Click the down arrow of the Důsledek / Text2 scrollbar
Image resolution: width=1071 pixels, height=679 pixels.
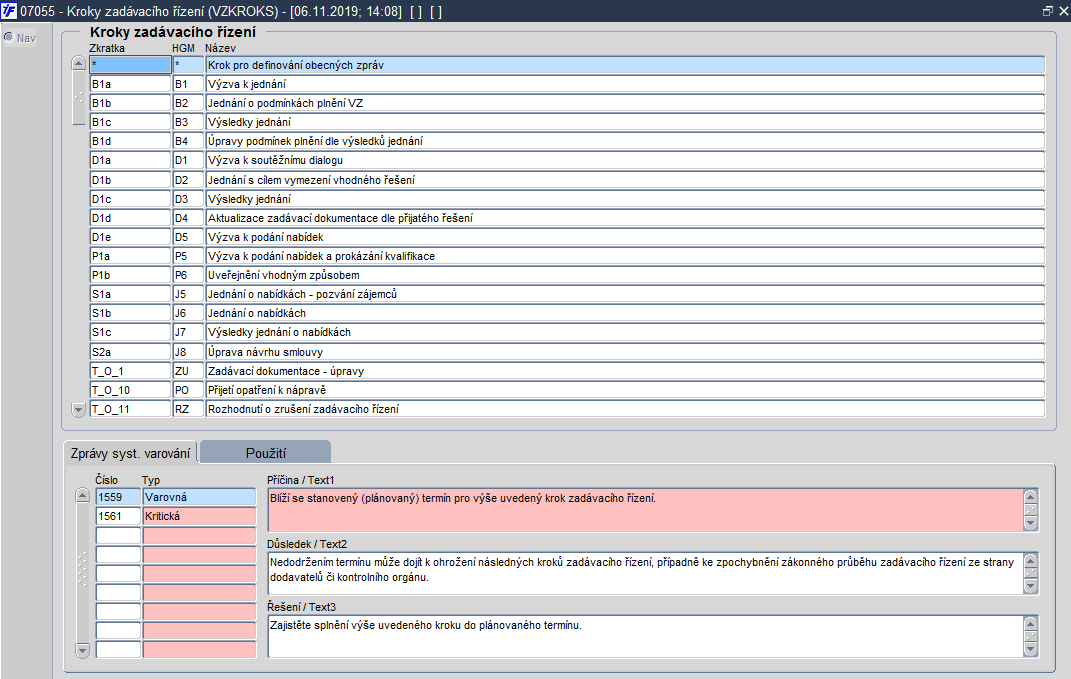[1031, 587]
